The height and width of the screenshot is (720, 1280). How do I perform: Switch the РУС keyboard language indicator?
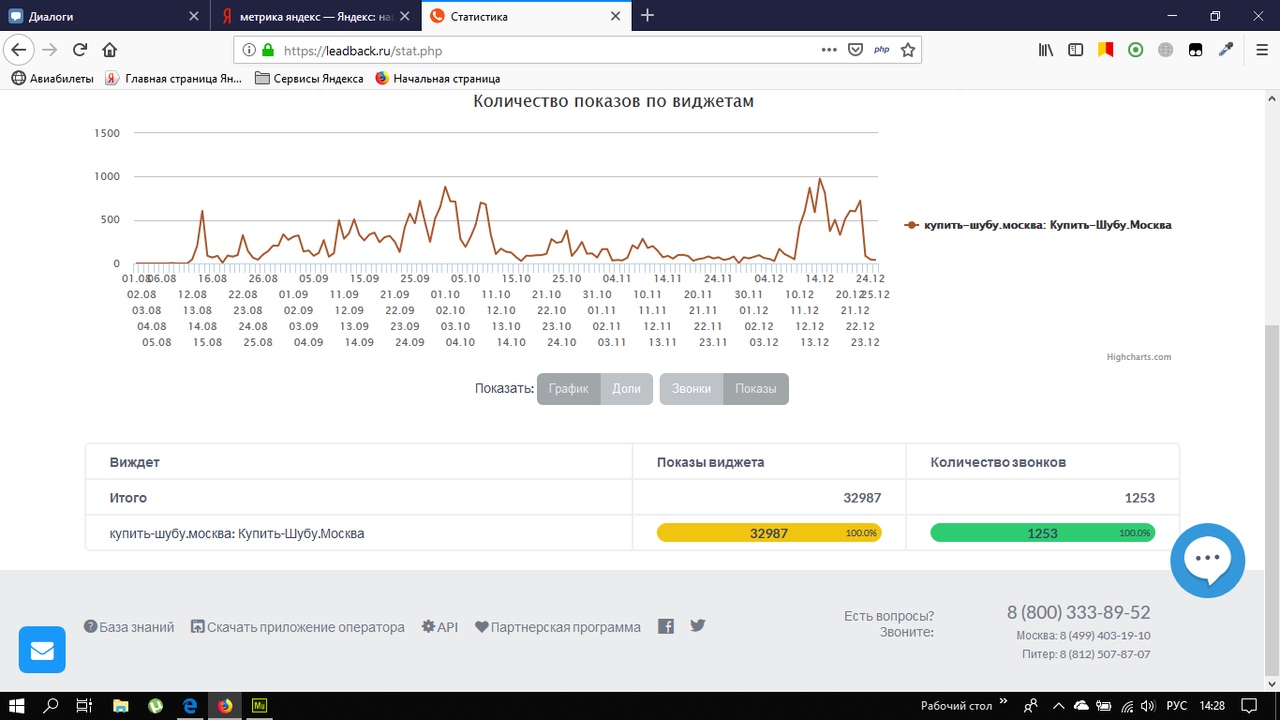[x=1178, y=705]
